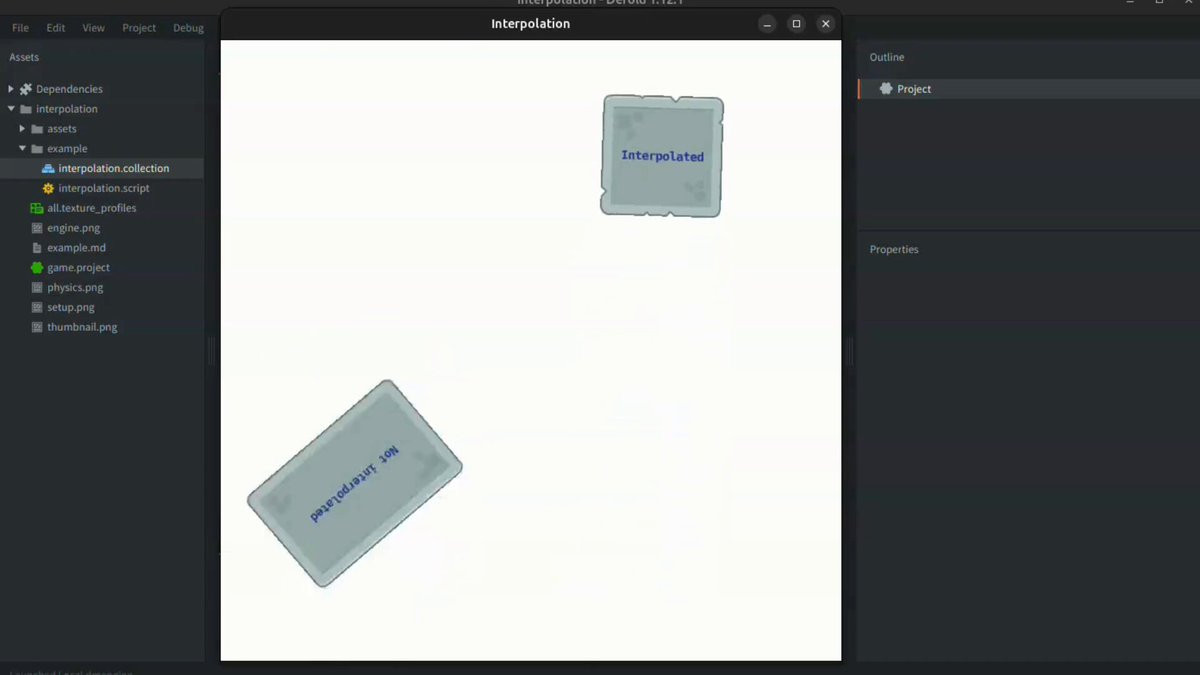The image size is (1200, 675).
Task: Maximize the Interpolation game window
Action: [796, 24]
